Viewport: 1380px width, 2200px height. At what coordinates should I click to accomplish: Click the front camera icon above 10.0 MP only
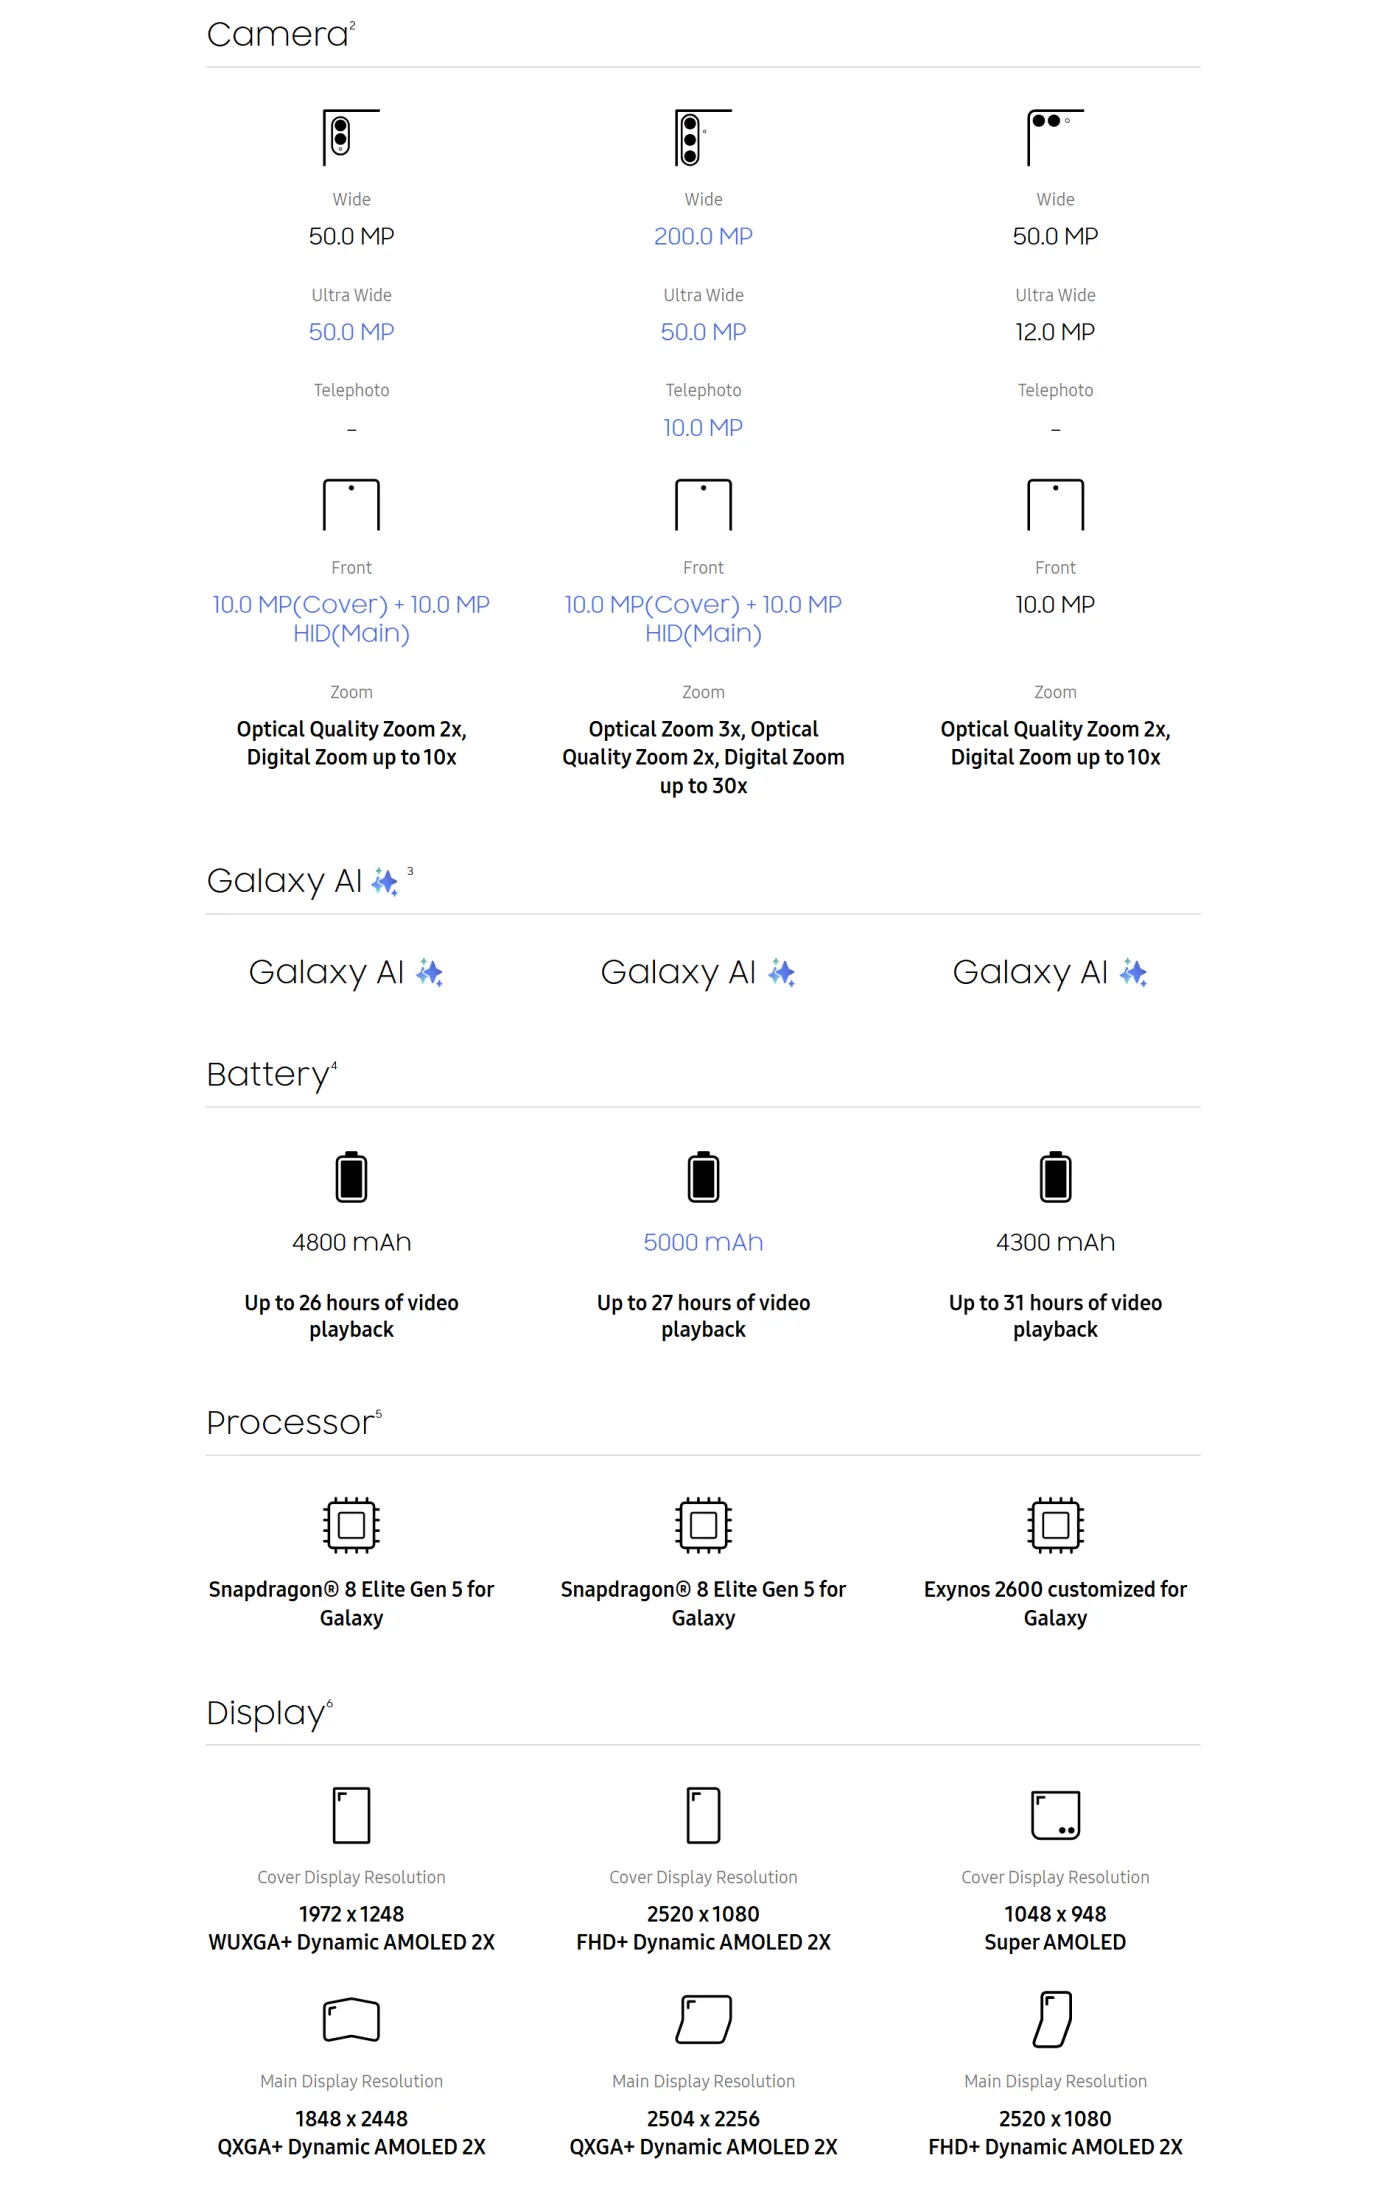click(x=1055, y=505)
